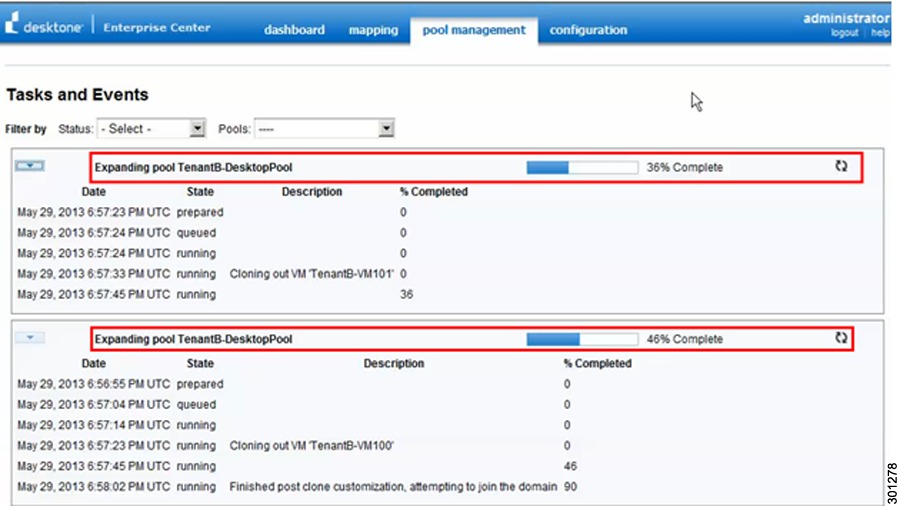Select 'May 29, 2013 6:58:02 PM UTC' date cell
Screen dimensions: 900x506
click(x=94, y=486)
